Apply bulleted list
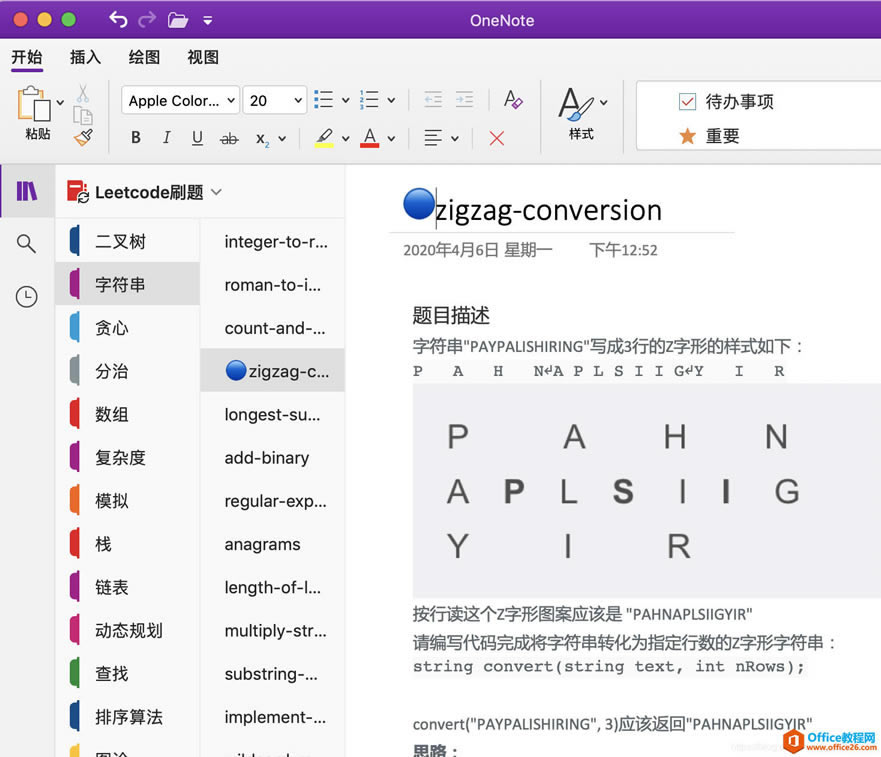 click(x=324, y=99)
